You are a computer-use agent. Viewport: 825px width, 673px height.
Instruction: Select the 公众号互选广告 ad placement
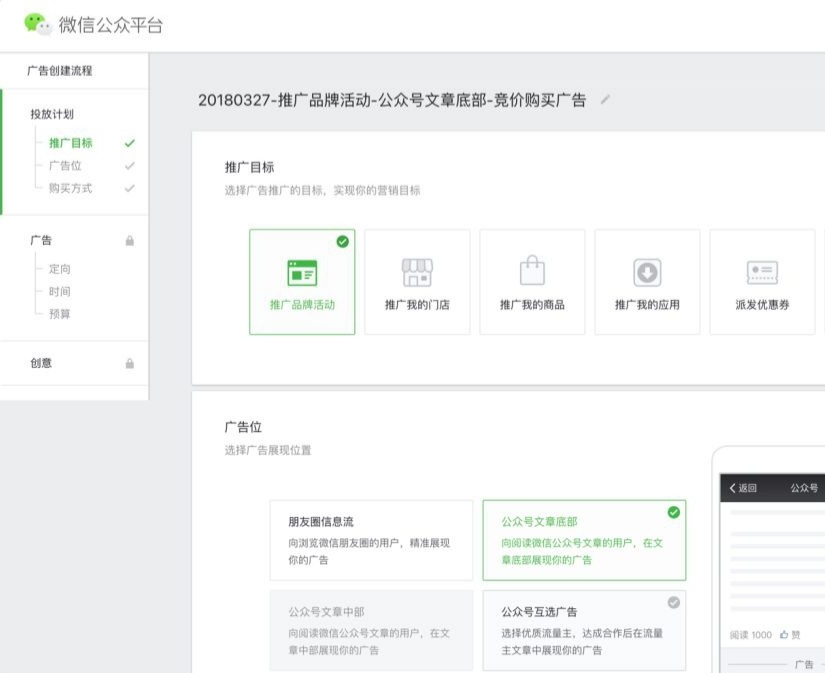(x=584, y=630)
